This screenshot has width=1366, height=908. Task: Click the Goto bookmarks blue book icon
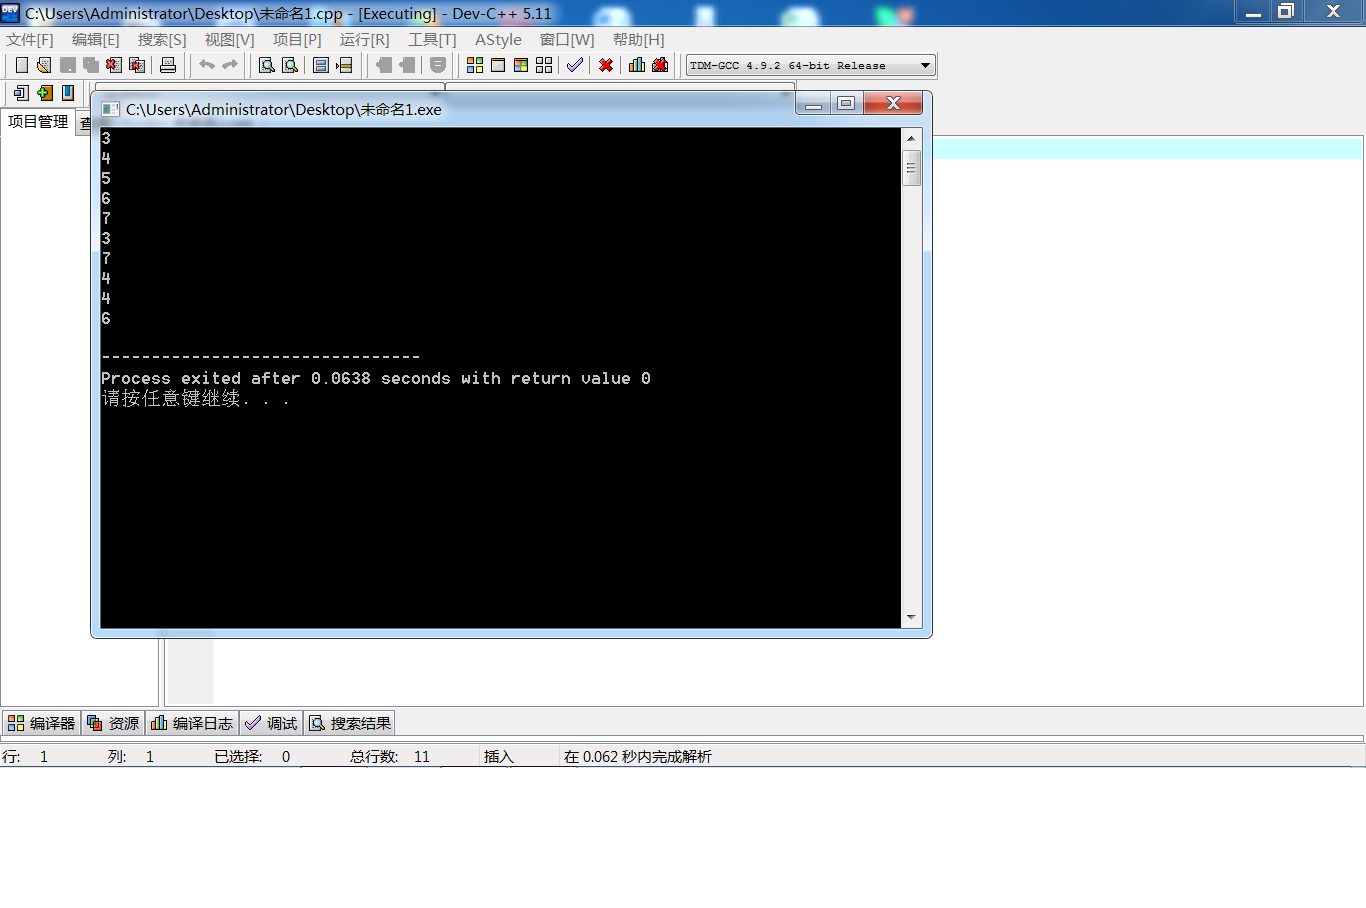click(68, 93)
